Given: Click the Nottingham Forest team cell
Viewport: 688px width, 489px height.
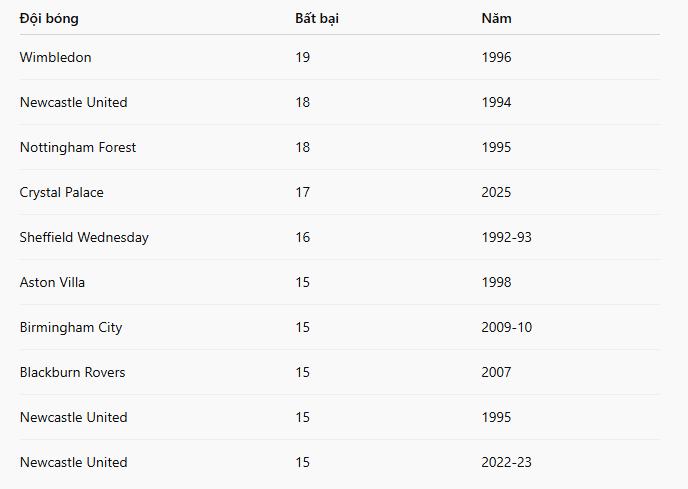Looking at the screenshot, I should click(78, 147).
